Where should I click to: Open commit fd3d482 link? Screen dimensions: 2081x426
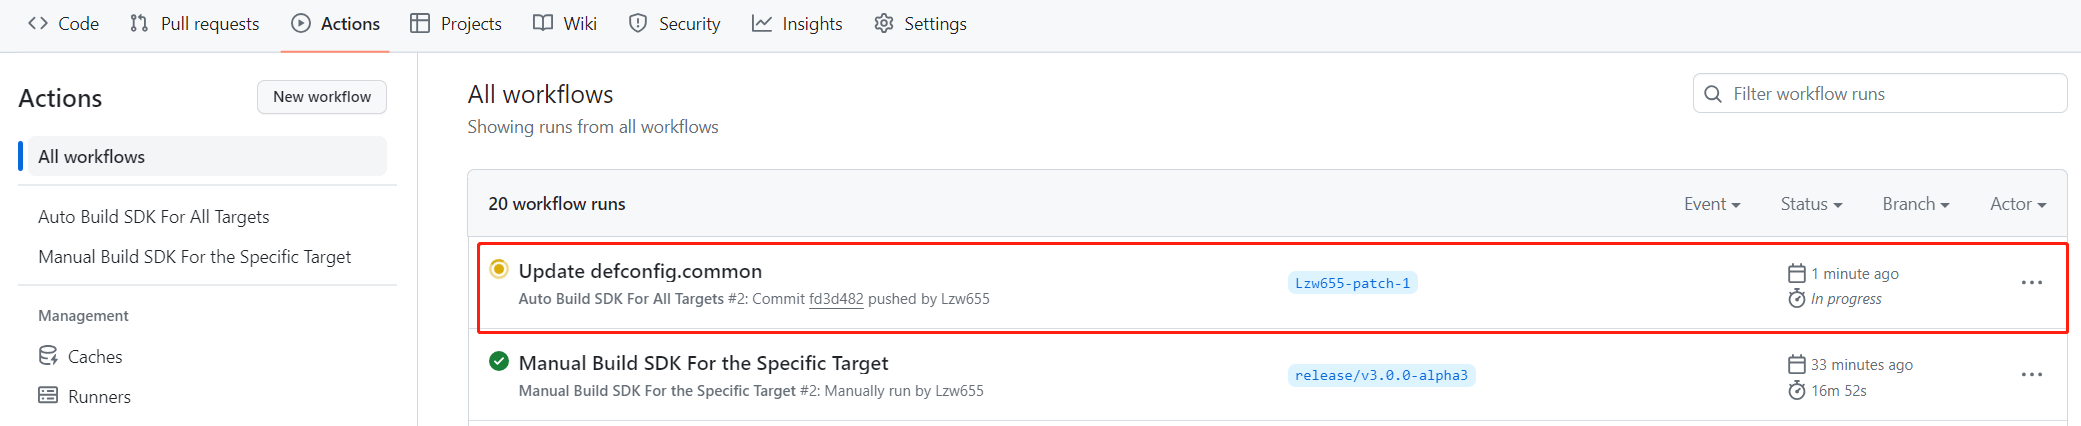click(x=836, y=299)
